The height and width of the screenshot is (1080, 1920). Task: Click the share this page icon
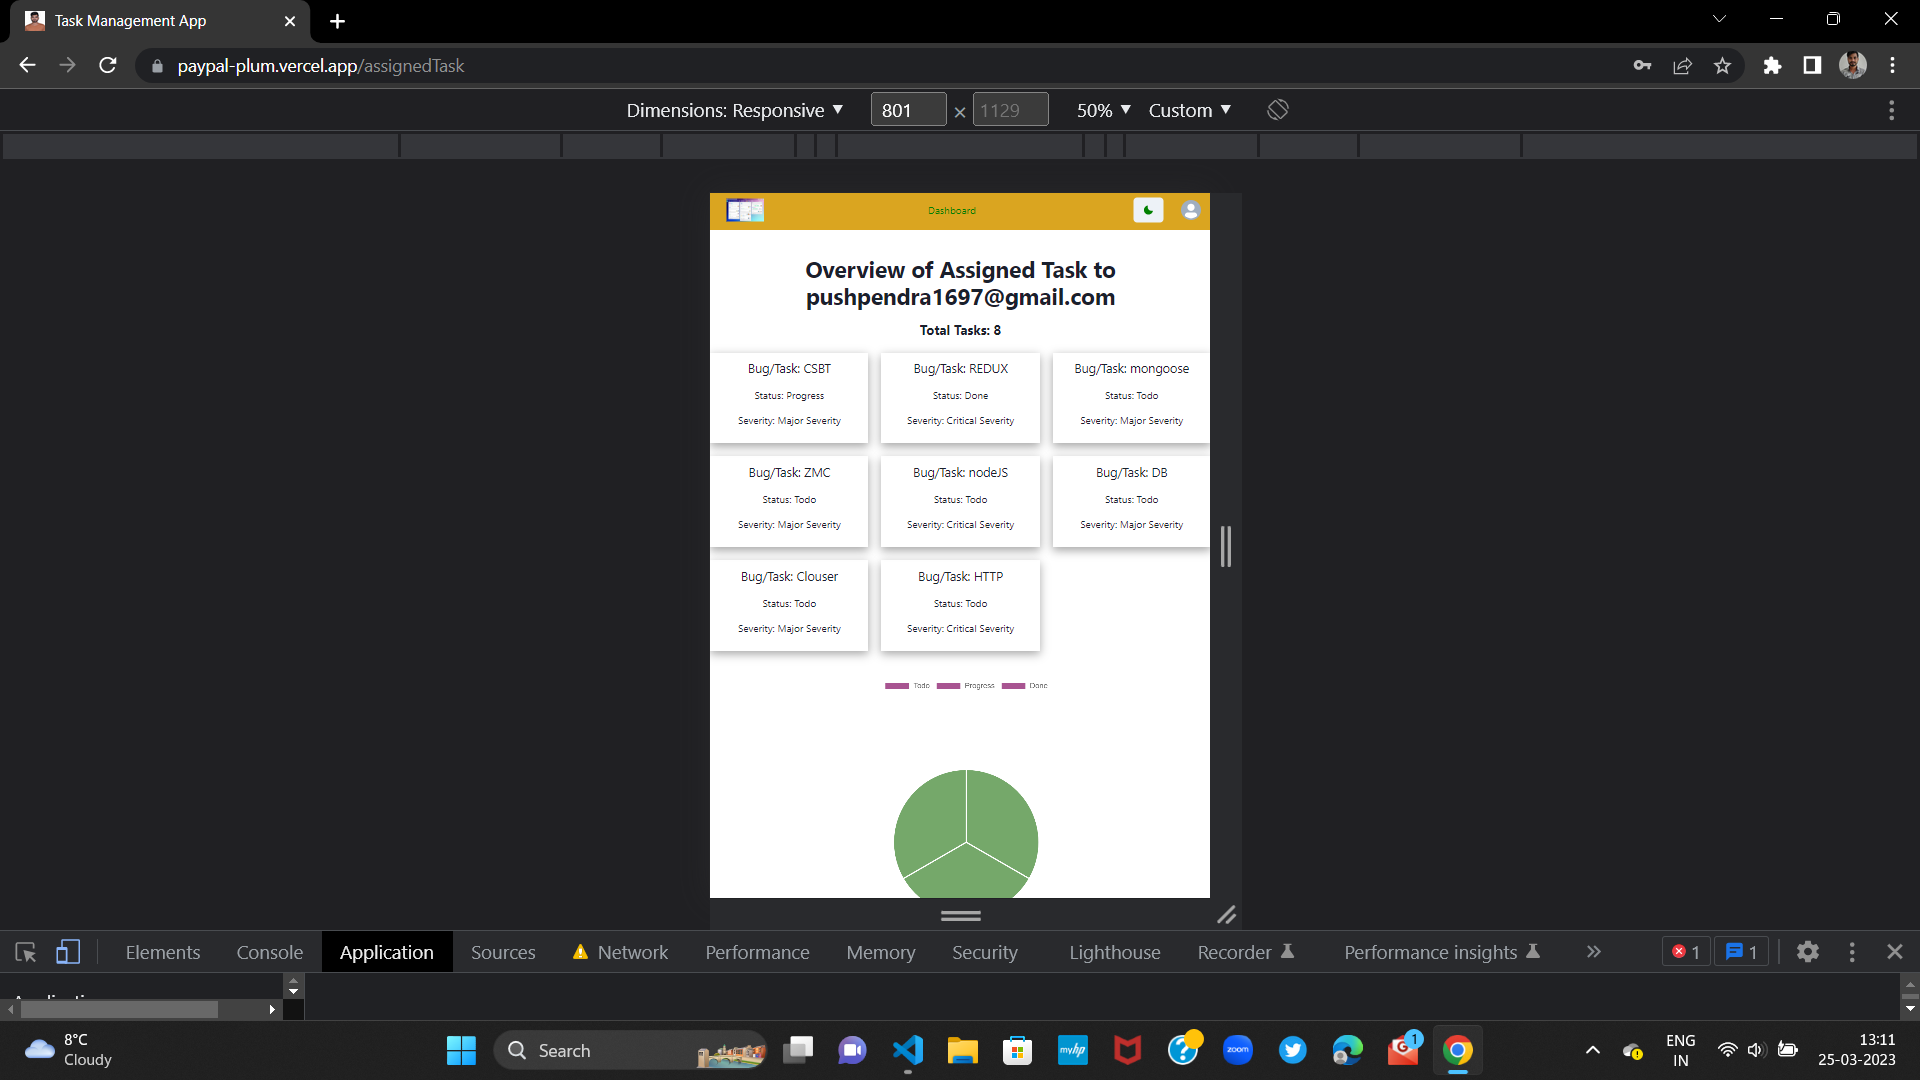(1682, 66)
